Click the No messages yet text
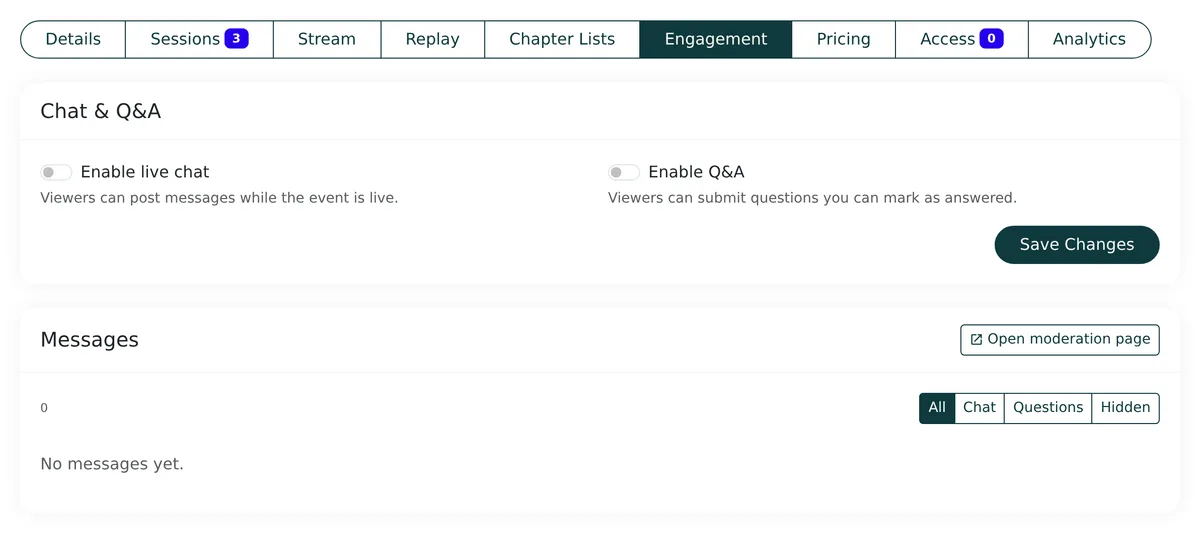This screenshot has width=1200, height=533. tap(112, 464)
